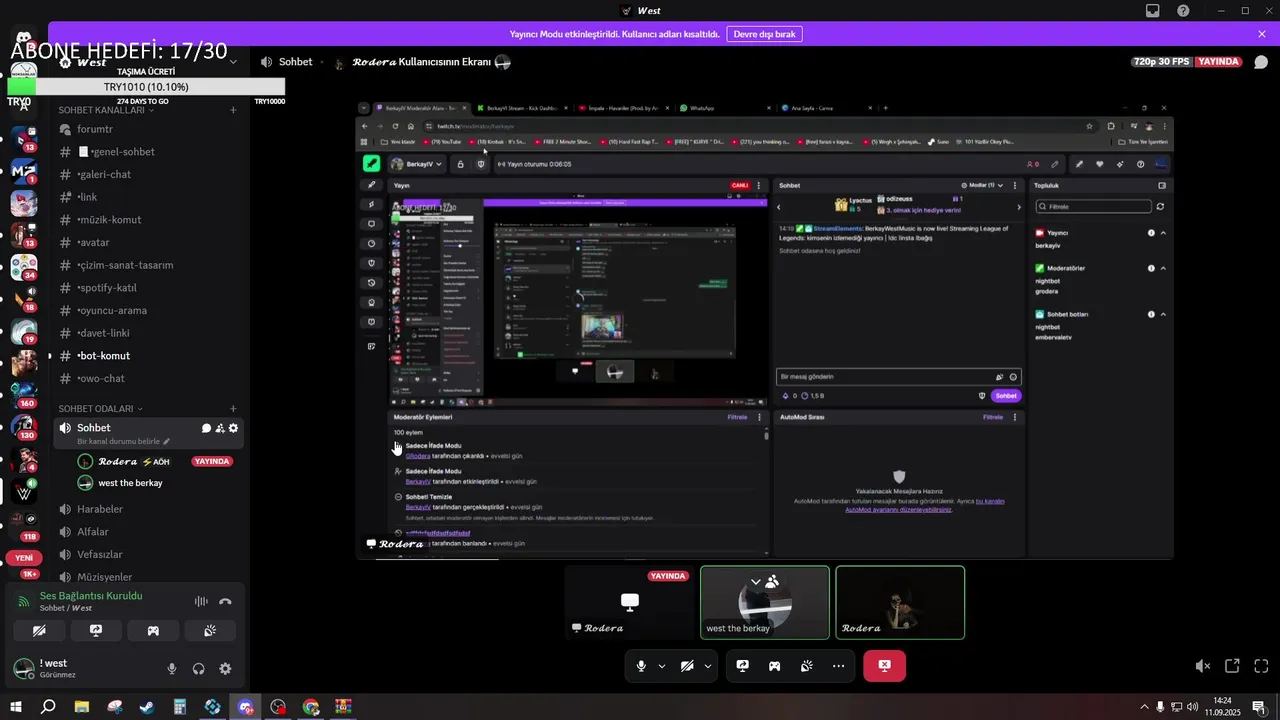
Task: Open Chrome from the taskbar
Action: pos(311,707)
